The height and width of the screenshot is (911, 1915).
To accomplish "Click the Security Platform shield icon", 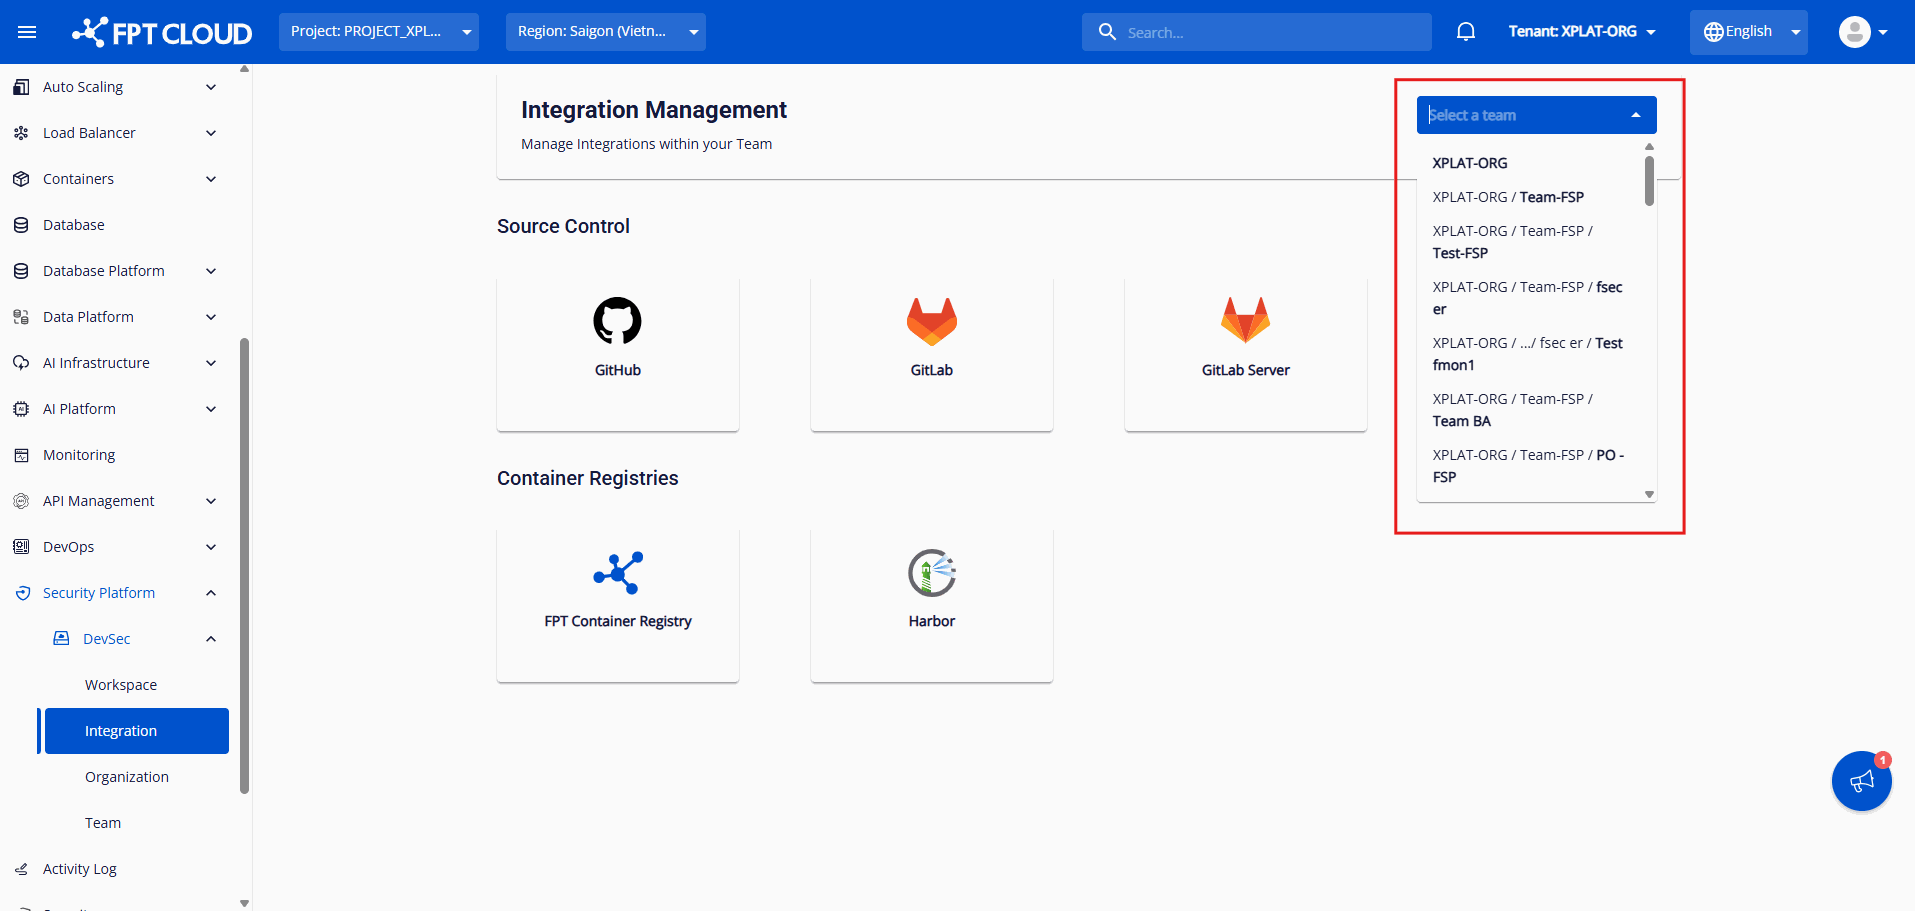I will coord(23,593).
